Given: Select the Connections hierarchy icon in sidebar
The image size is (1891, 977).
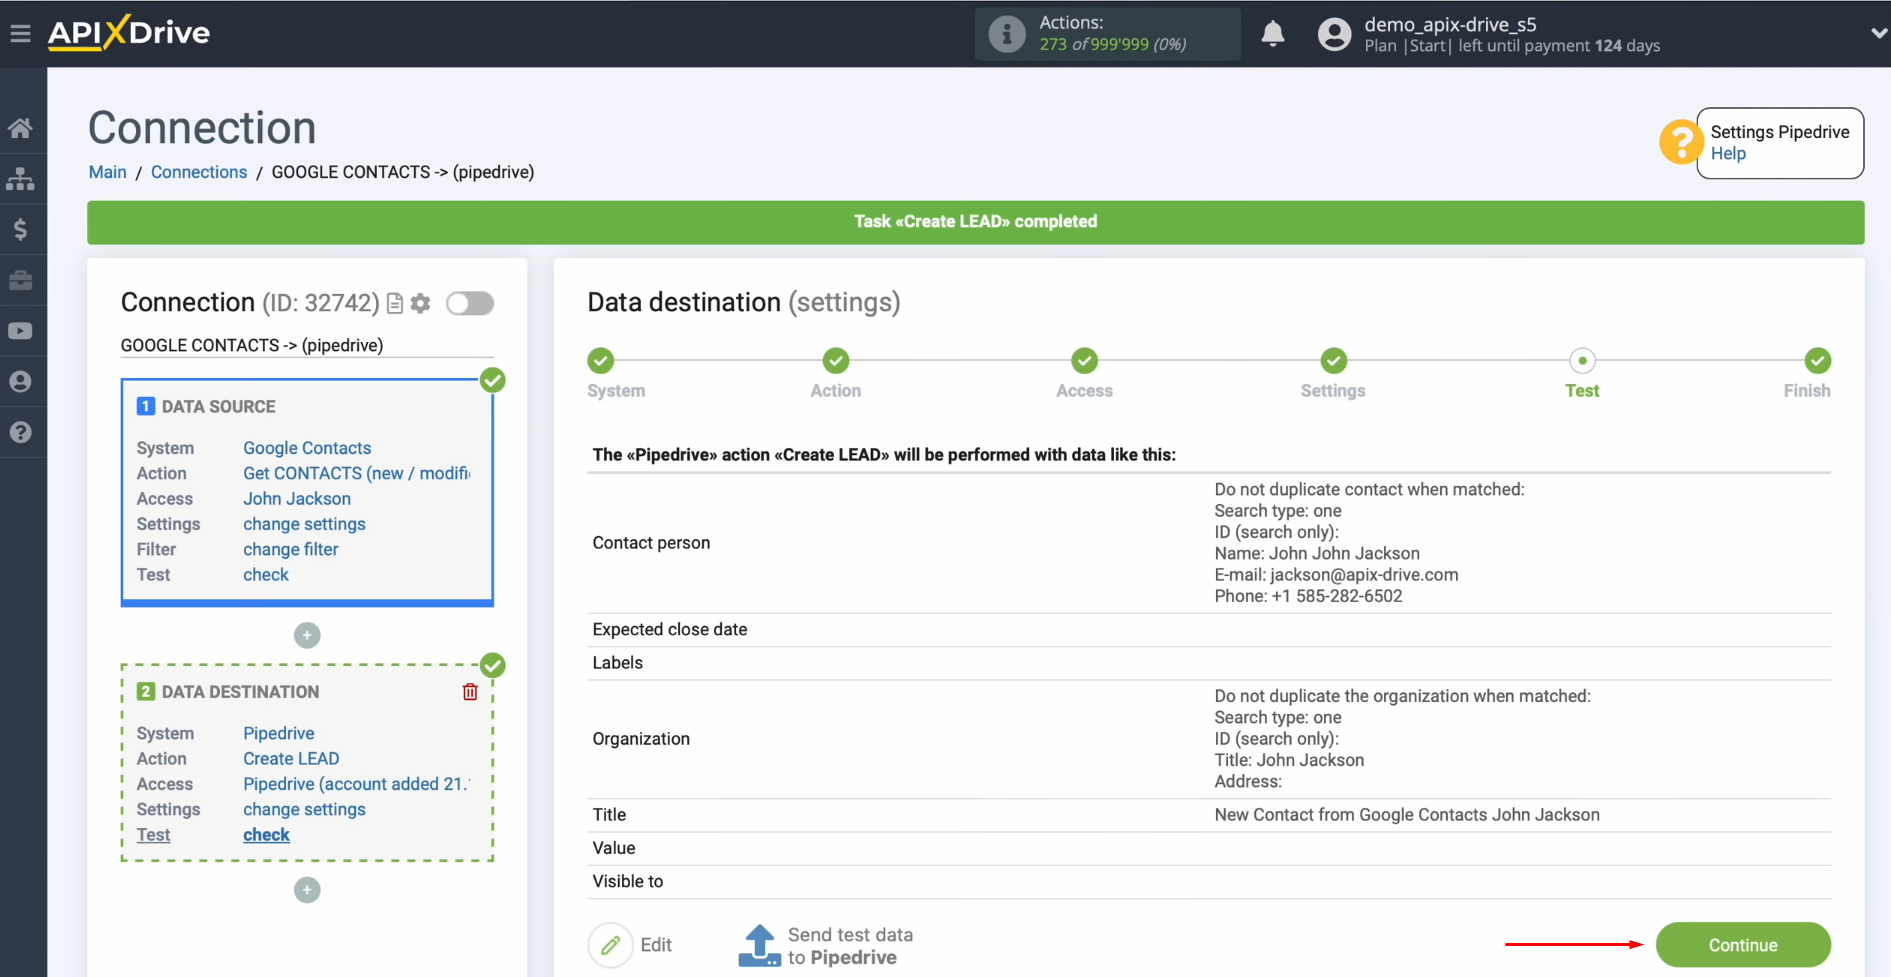Looking at the screenshot, I should pos(21,178).
